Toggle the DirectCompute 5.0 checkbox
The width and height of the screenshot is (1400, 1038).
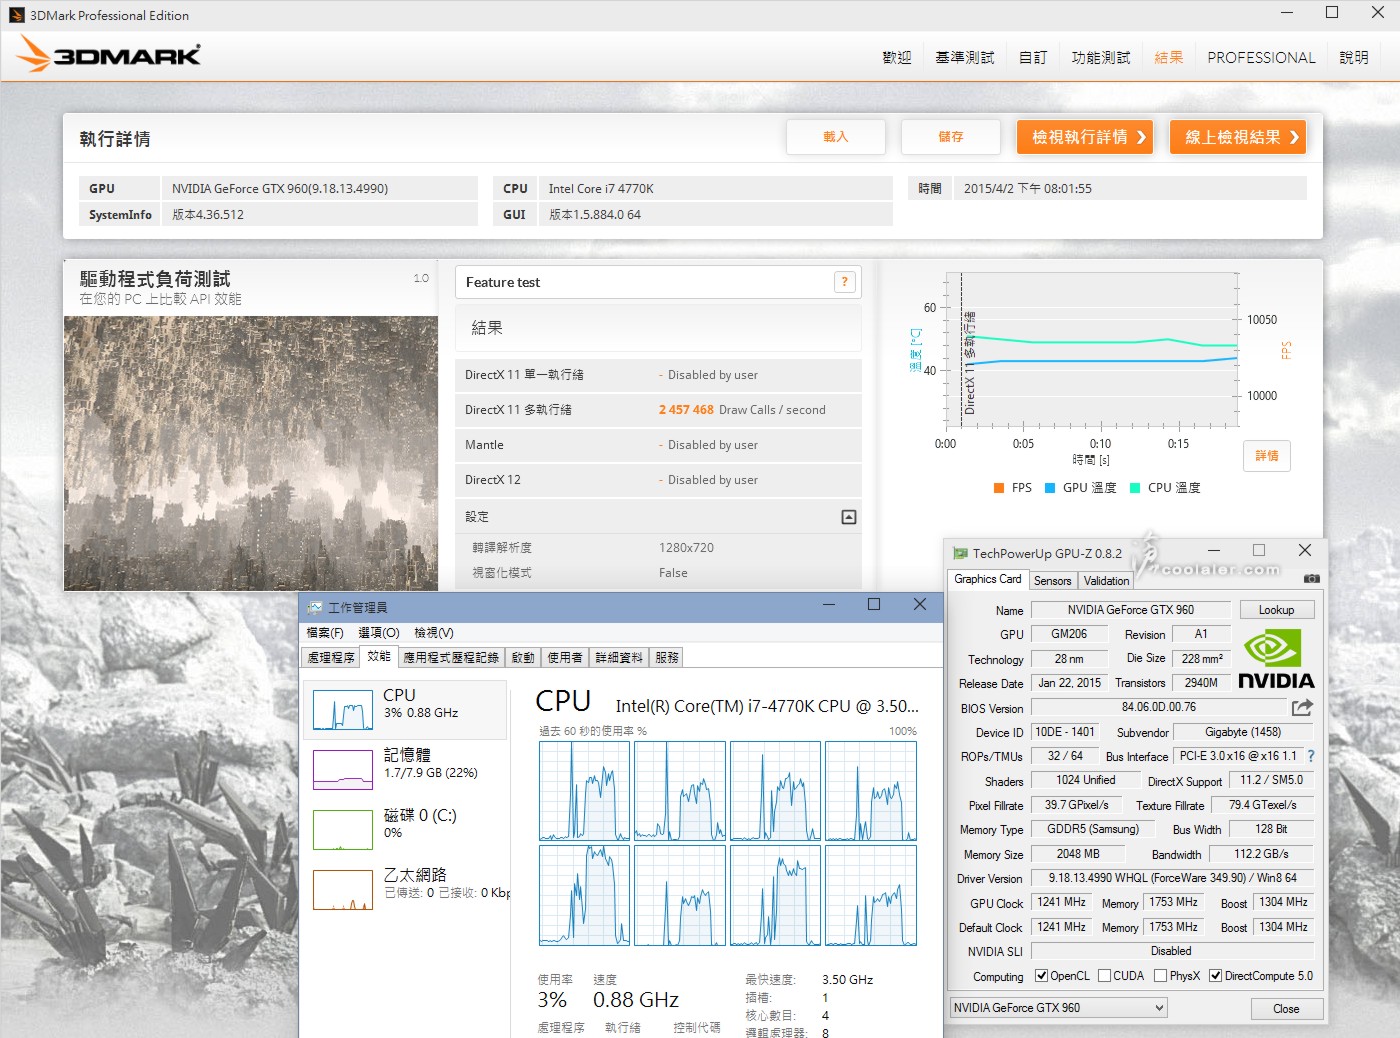tap(1216, 976)
